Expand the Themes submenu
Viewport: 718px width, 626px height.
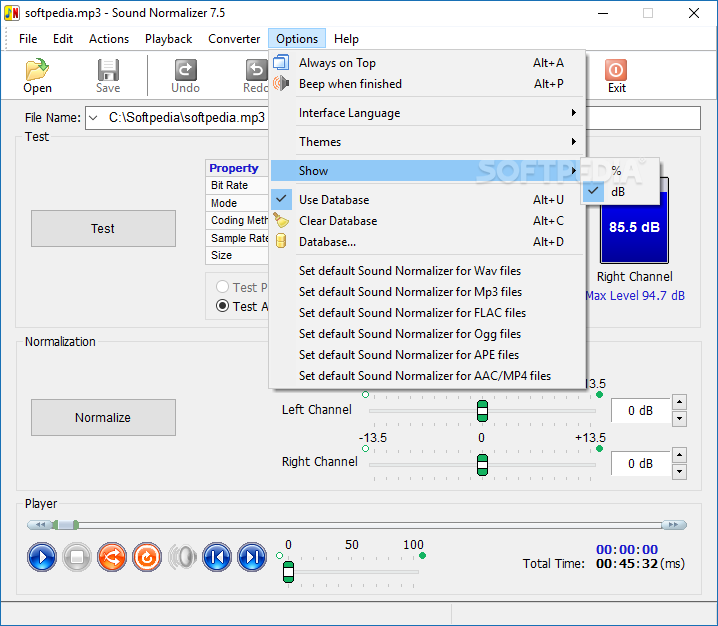pyautogui.click(x=427, y=142)
